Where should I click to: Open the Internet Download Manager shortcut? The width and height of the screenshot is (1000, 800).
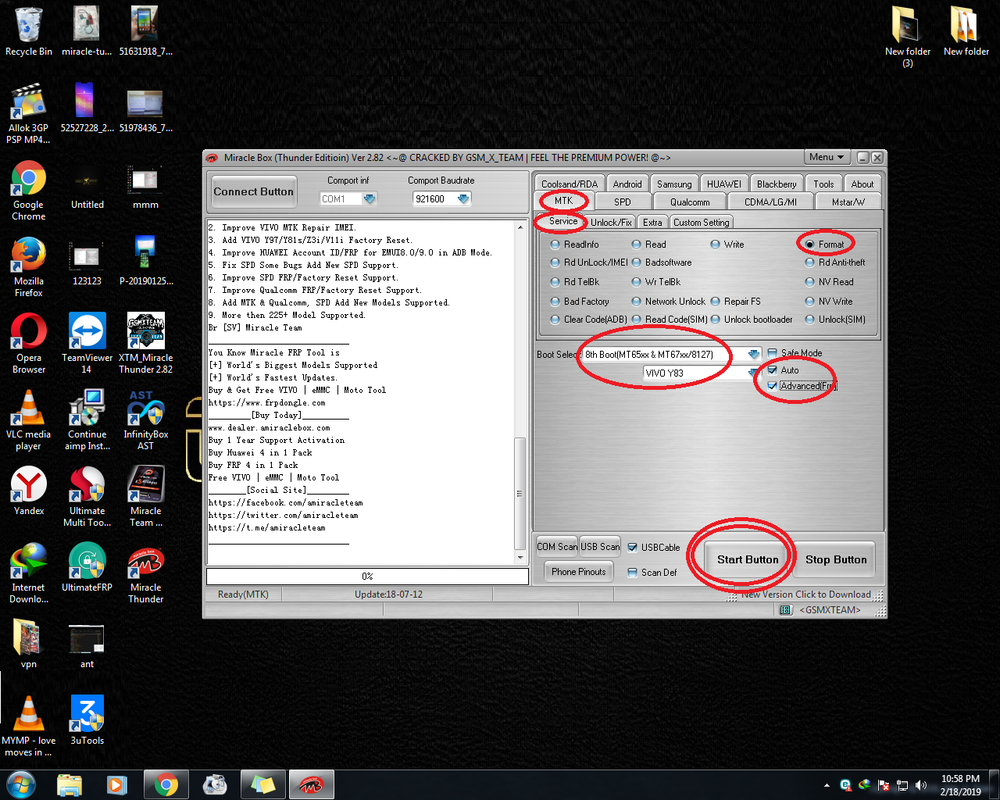(28, 574)
